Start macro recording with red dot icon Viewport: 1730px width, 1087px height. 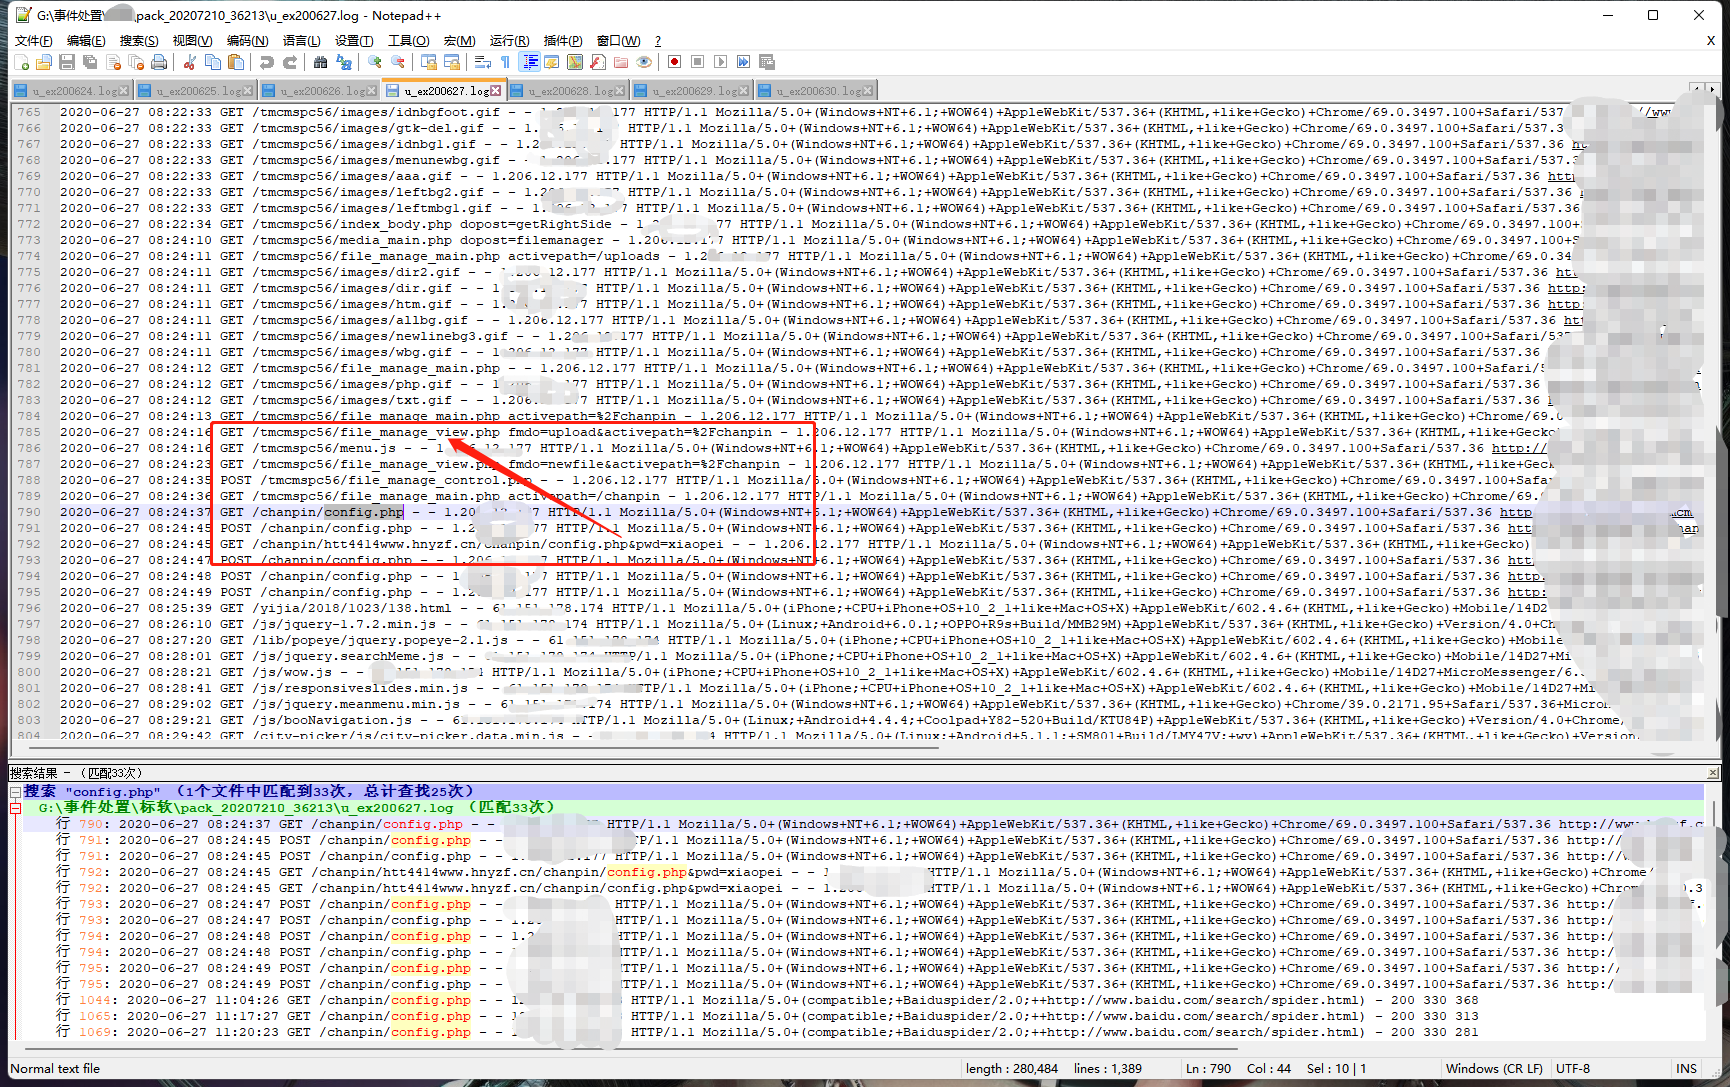(675, 62)
